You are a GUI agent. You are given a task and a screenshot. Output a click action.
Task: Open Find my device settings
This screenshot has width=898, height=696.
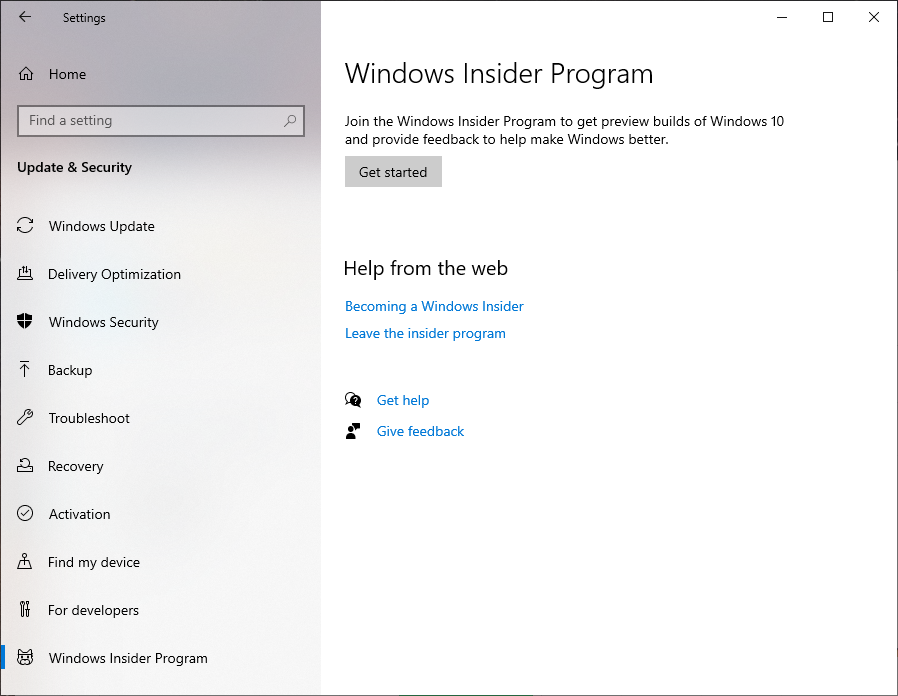tap(94, 563)
